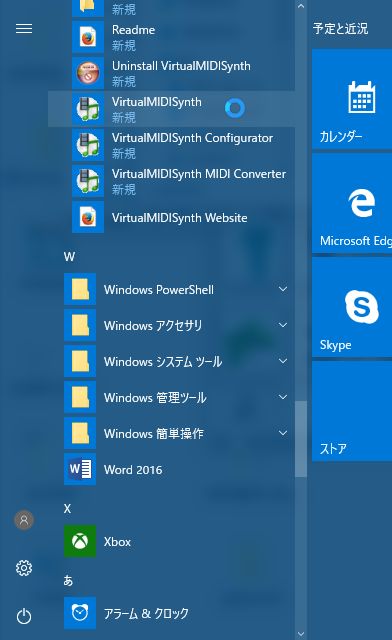392x640 pixels.
Task: Jump to あ section header
Action: click(x=68, y=580)
